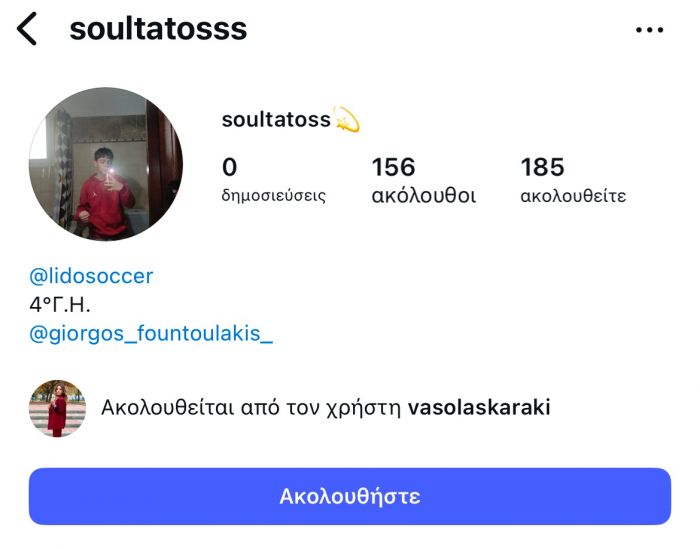Click the number 185 following count
Viewport: 700px width, 549px height.
(x=542, y=167)
